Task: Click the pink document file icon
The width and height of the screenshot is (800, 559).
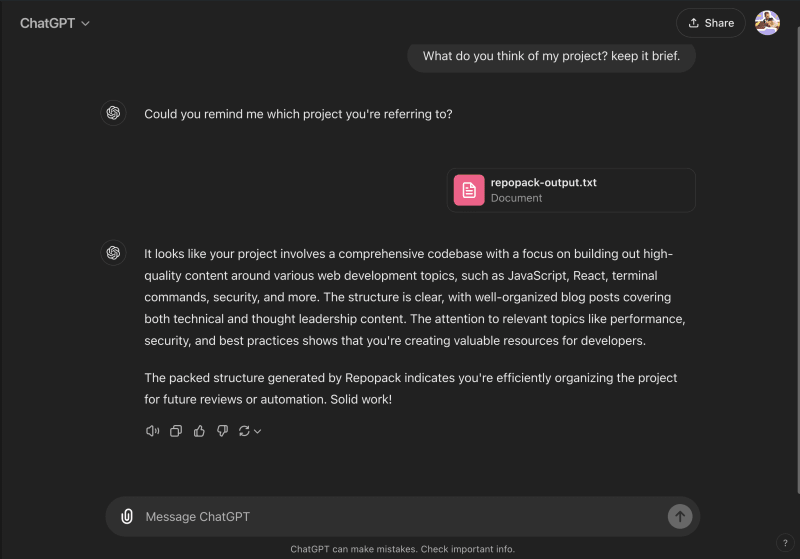Action: pos(469,190)
